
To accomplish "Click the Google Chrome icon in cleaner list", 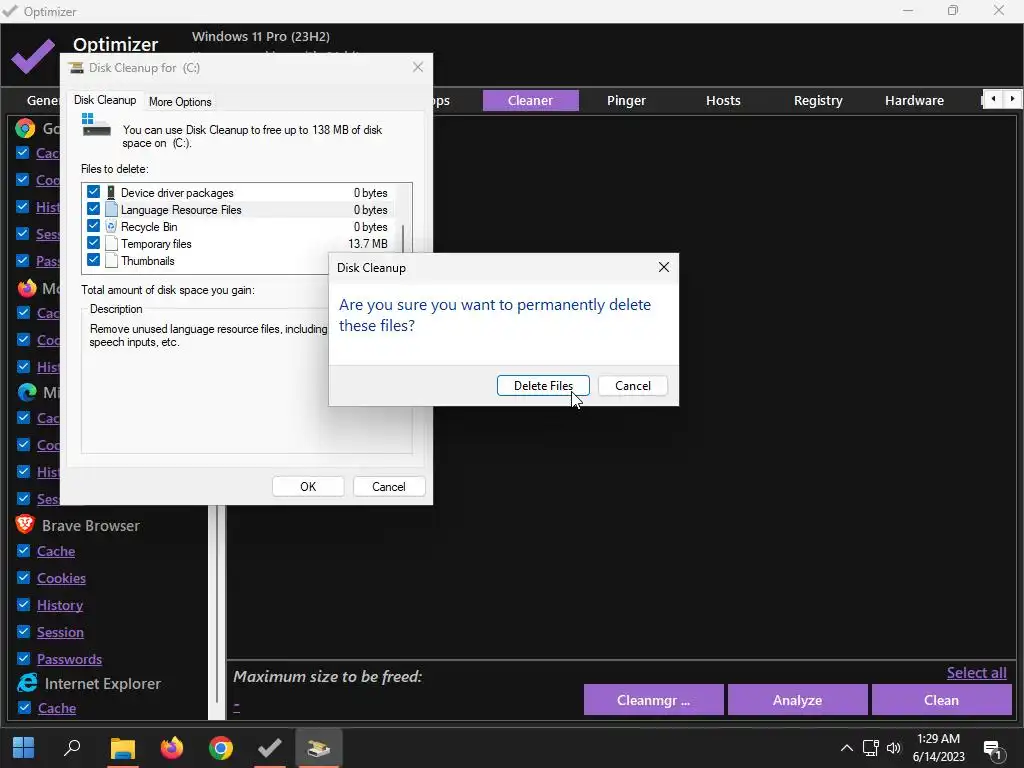I will (25, 128).
